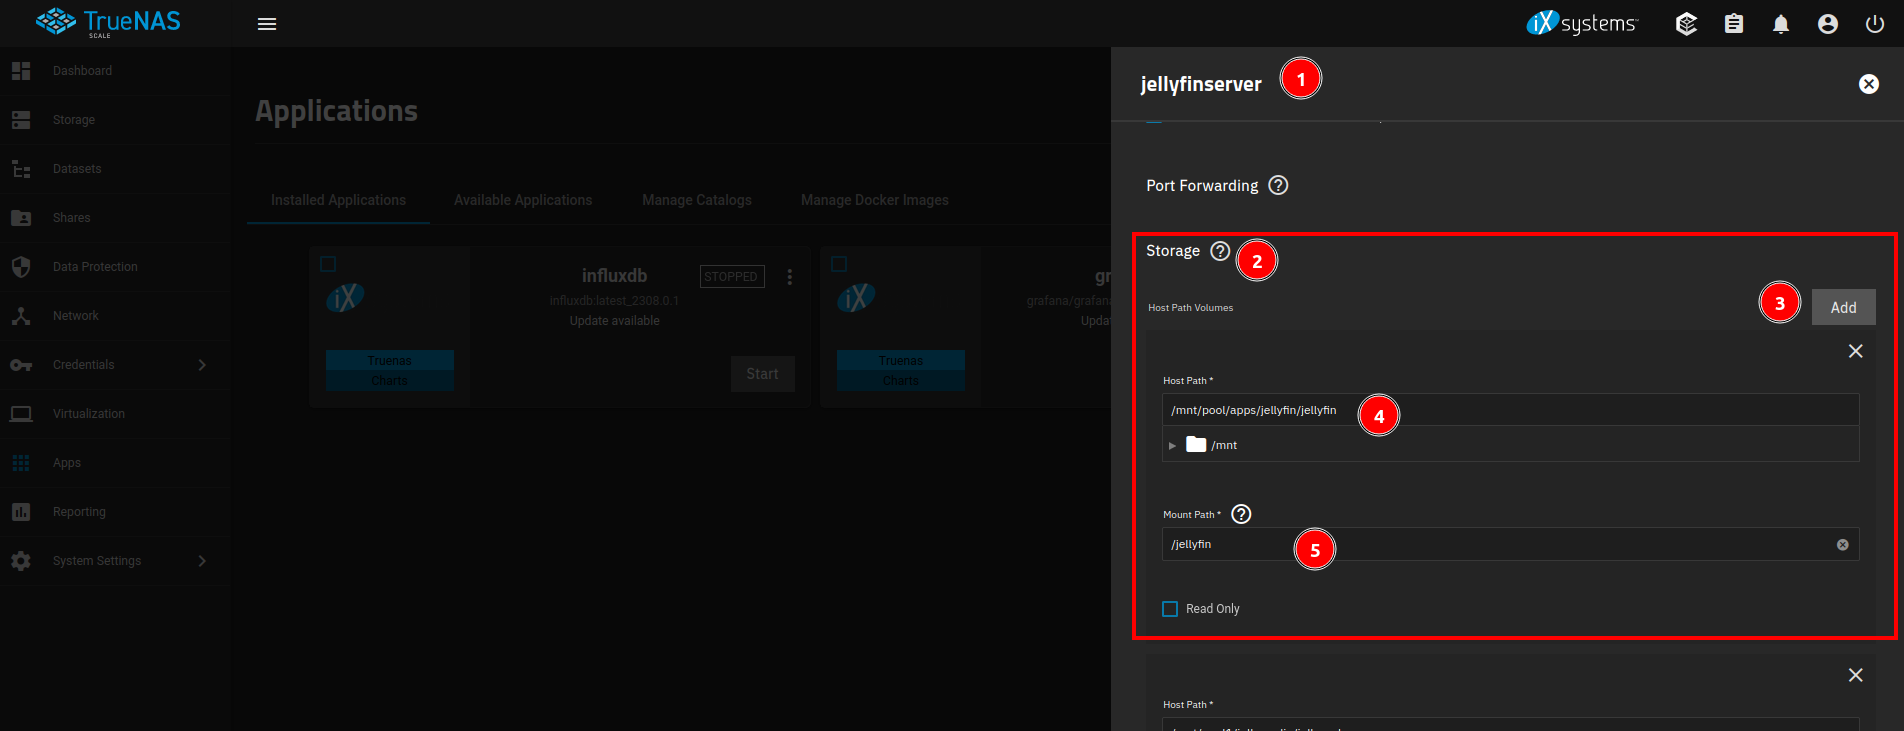
Task: Show help for Storage section
Action: [x=1220, y=251]
